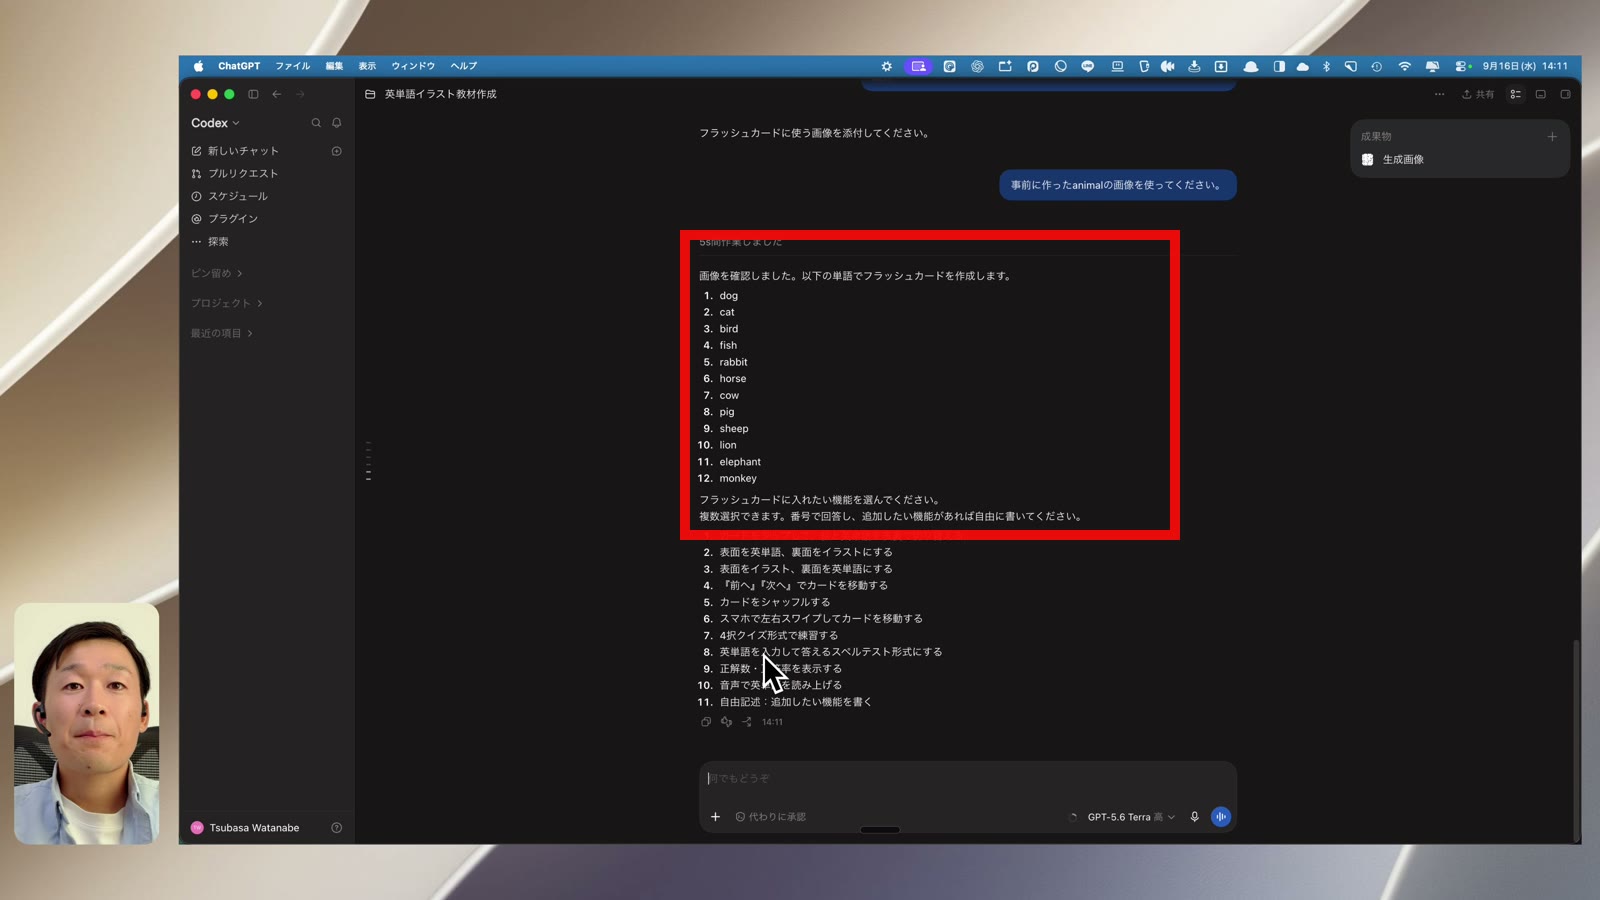Go forward with the right arrow
This screenshot has width=1600, height=900.
coord(300,94)
